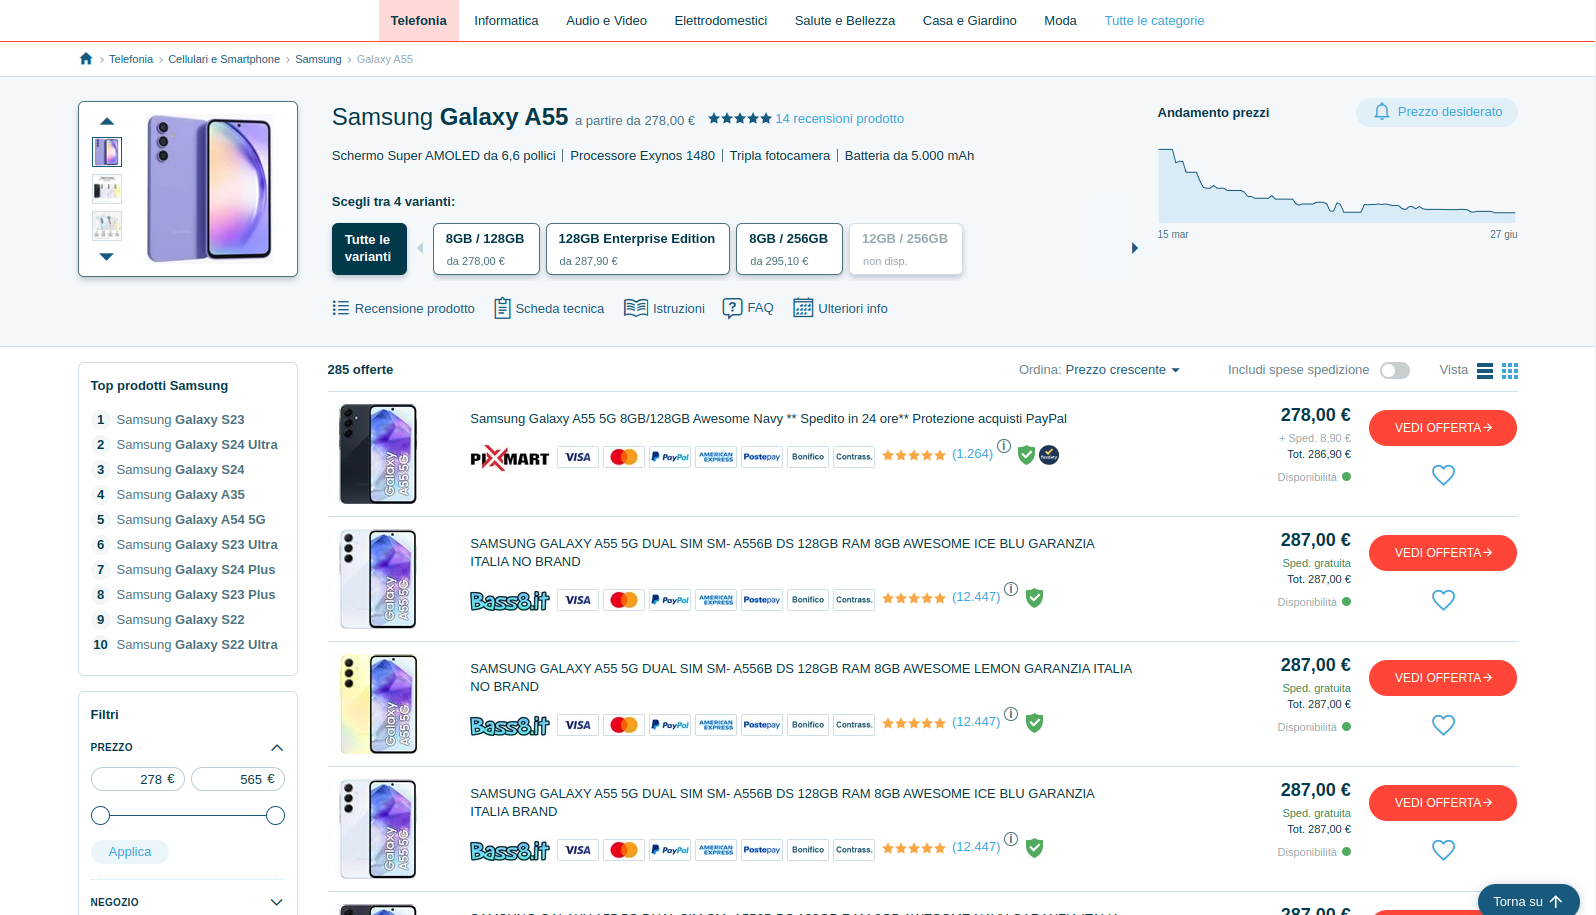Toggle Includi spese spedizione switch
This screenshot has width=1596, height=915.
pyautogui.click(x=1394, y=371)
